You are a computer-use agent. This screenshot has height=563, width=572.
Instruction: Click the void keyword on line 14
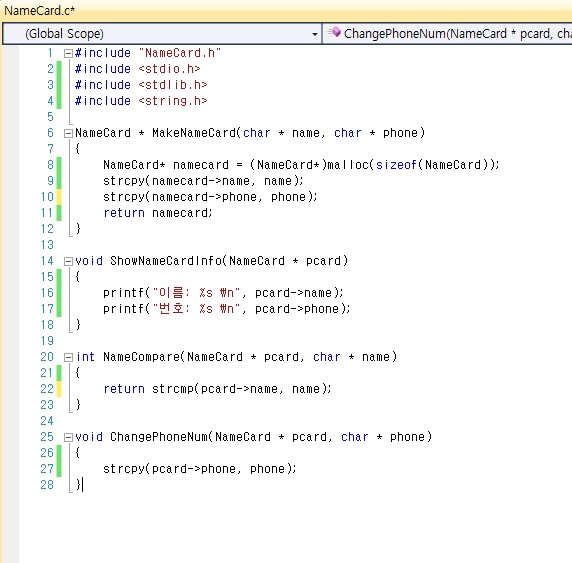pyautogui.click(x=89, y=261)
